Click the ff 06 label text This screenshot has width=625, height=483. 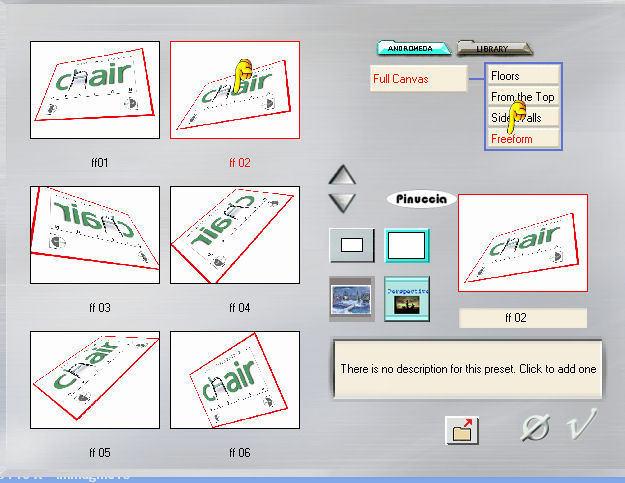[240, 453]
